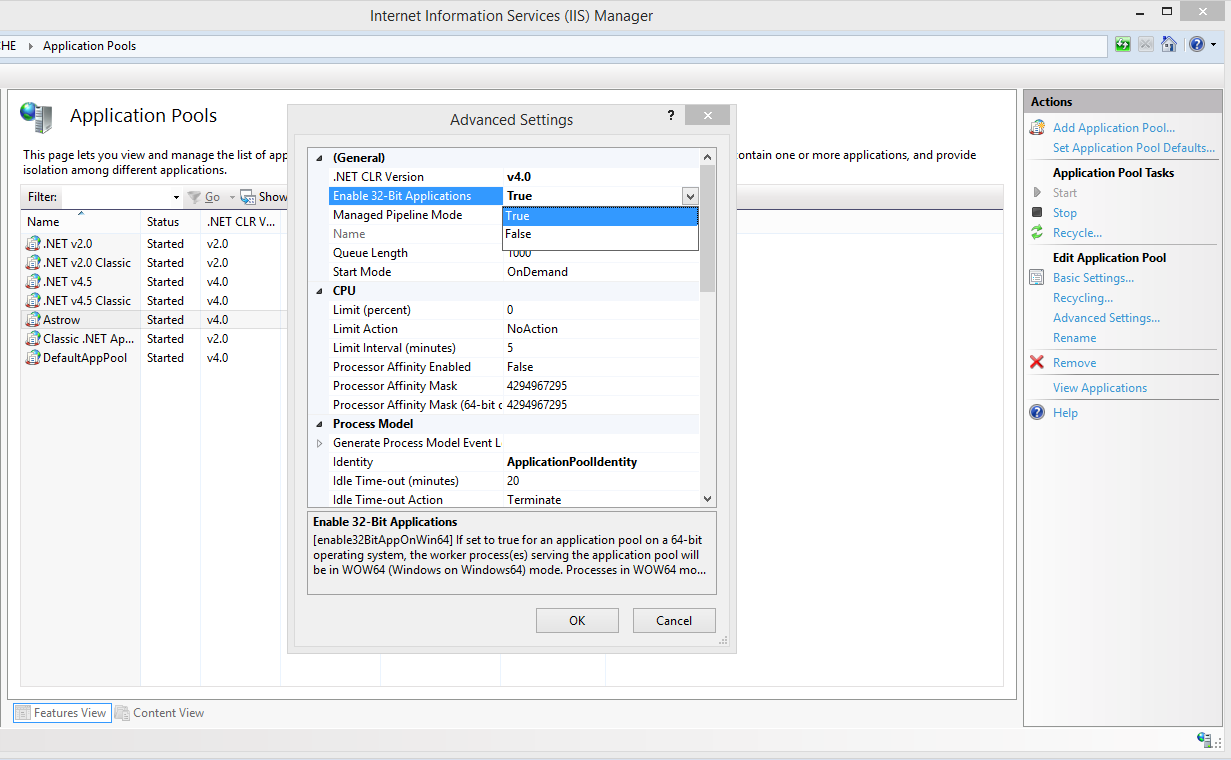The image size is (1231, 760).
Task: Collapse the CPU section in Advanced Settings
Action: click(x=320, y=291)
